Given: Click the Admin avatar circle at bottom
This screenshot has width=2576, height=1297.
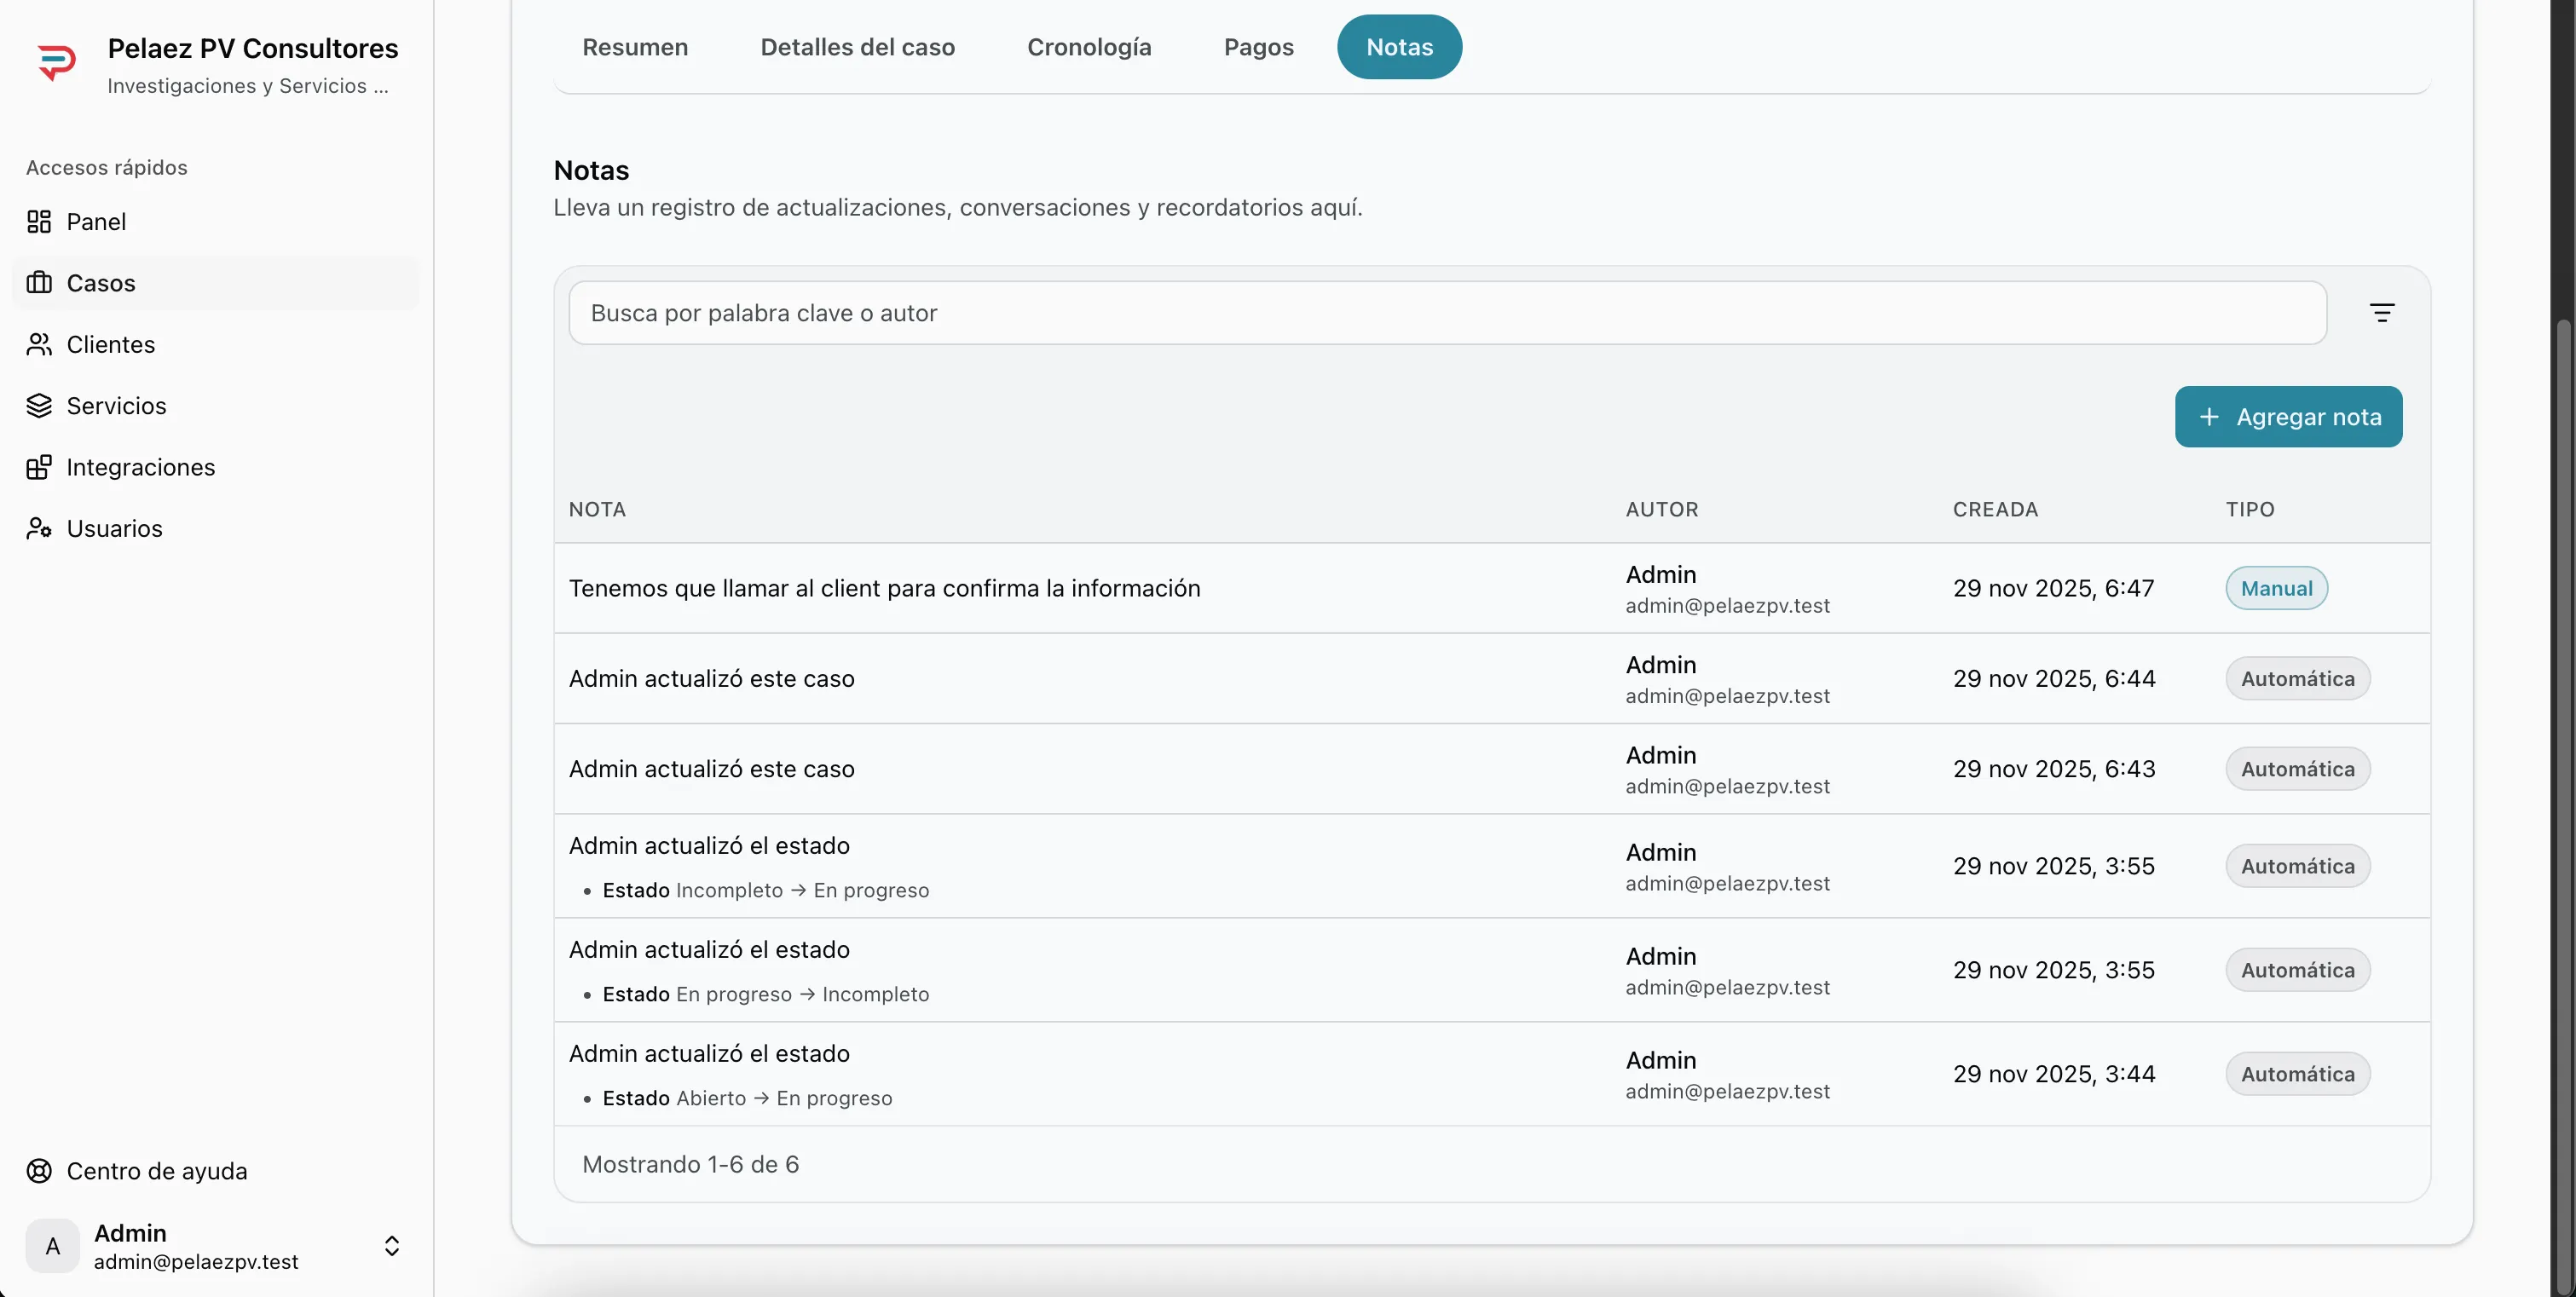Looking at the screenshot, I should coord(52,1246).
